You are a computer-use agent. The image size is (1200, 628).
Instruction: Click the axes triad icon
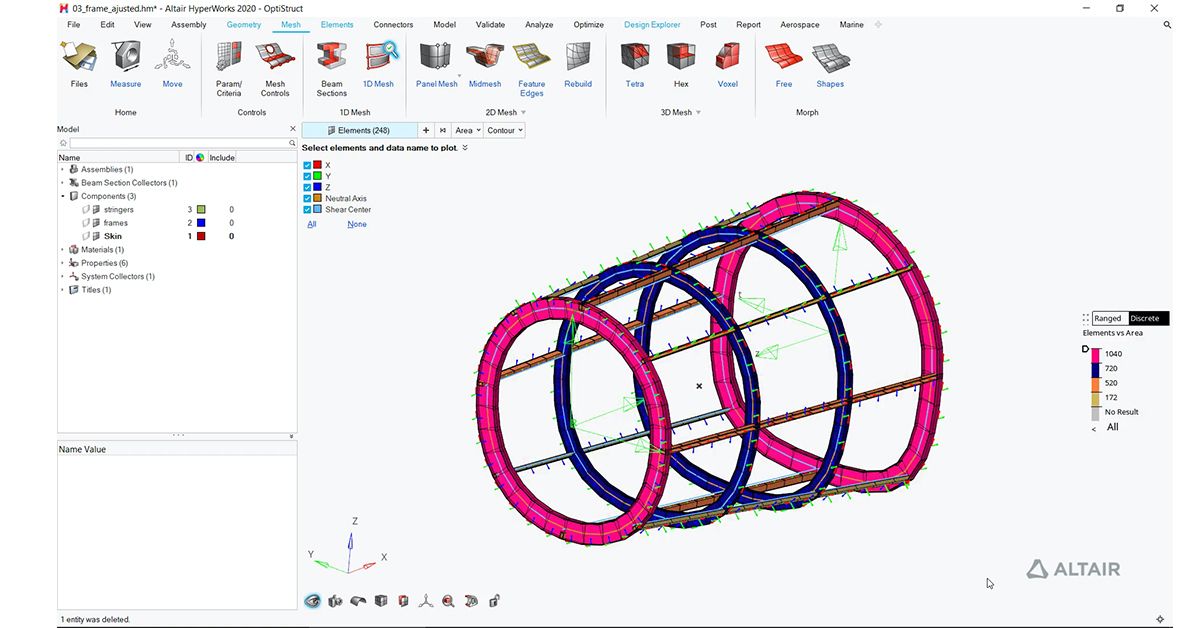[x=426, y=601]
